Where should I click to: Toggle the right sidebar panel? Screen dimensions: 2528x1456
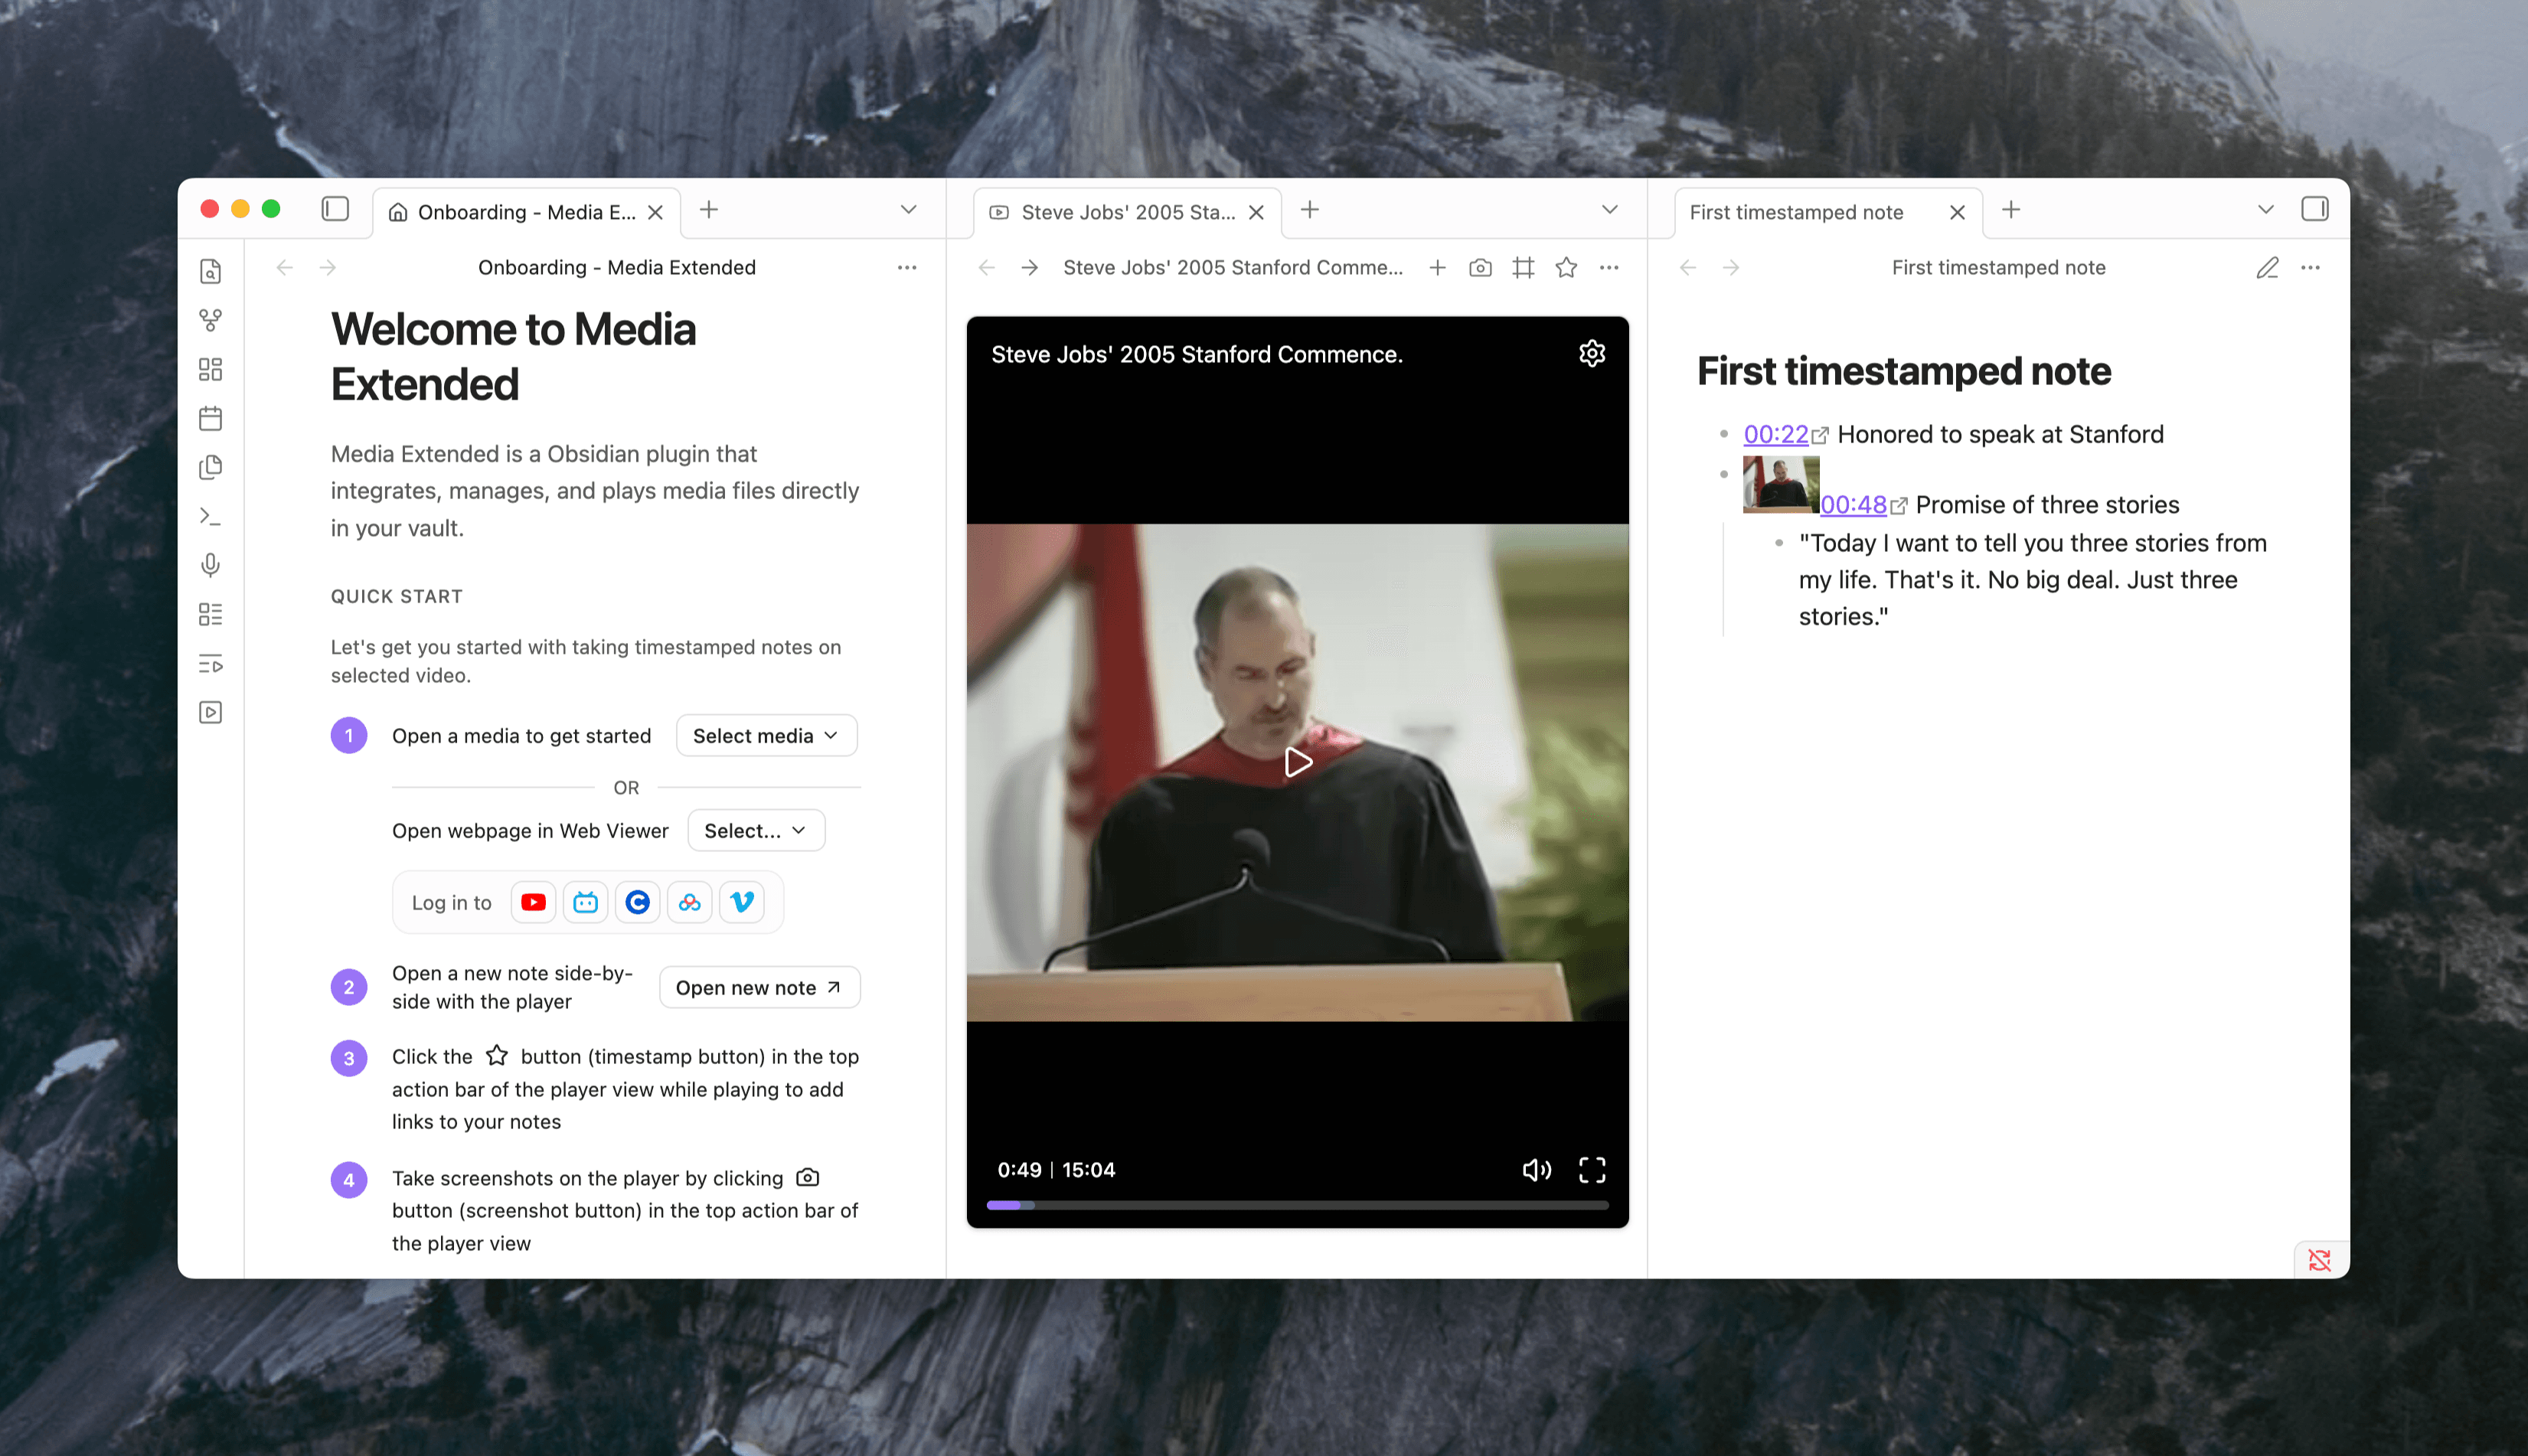(2314, 209)
